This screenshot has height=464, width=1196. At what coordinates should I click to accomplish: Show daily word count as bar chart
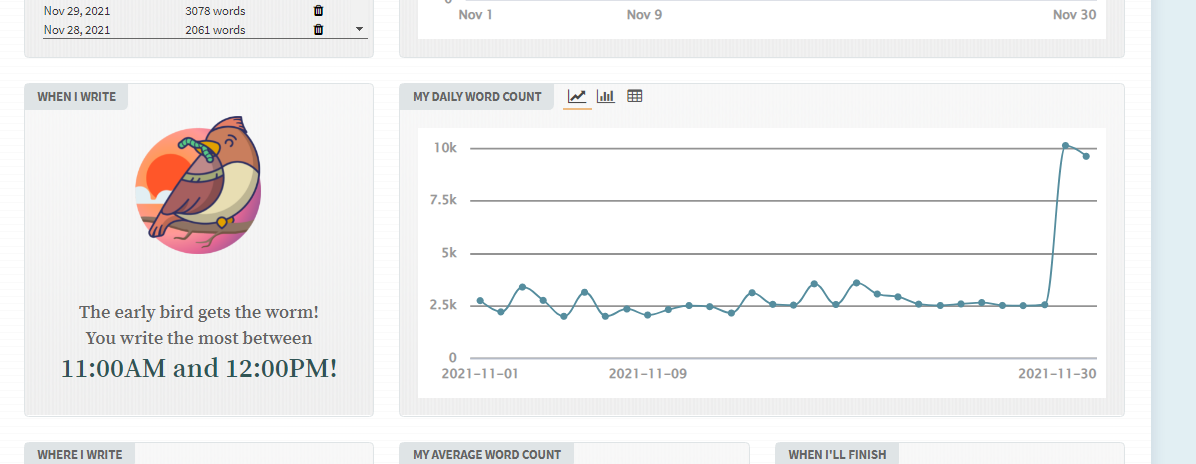pos(605,96)
